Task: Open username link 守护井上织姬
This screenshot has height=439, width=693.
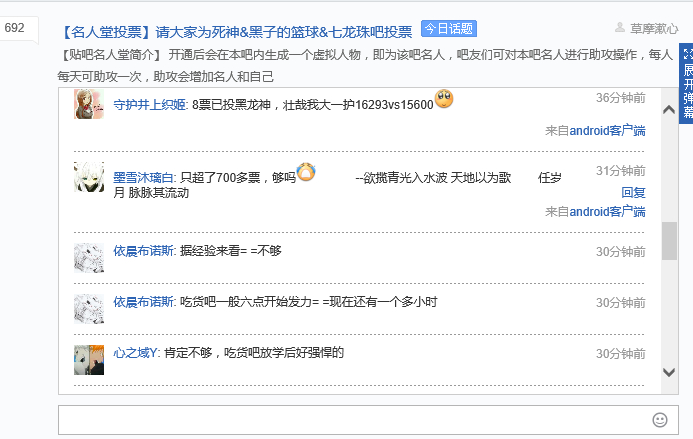Action: point(149,105)
